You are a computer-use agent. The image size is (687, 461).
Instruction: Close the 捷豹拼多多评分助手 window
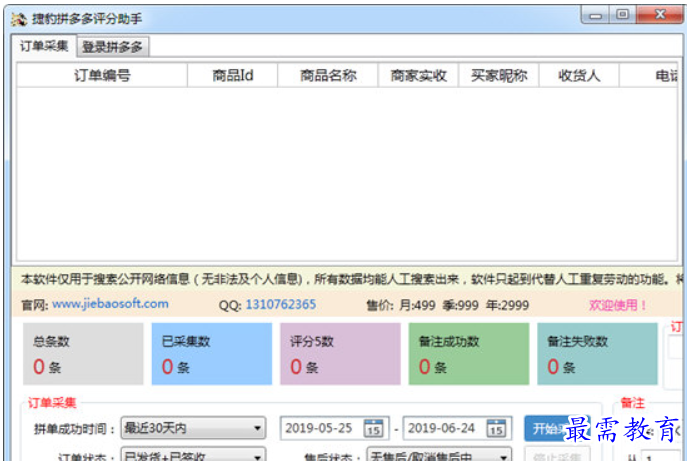click(x=660, y=14)
